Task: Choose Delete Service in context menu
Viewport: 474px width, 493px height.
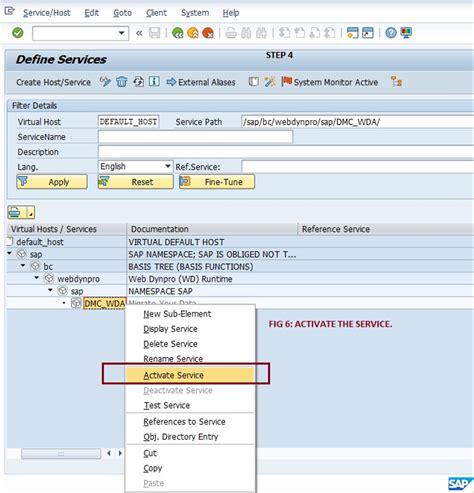Action: [x=191, y=344]
